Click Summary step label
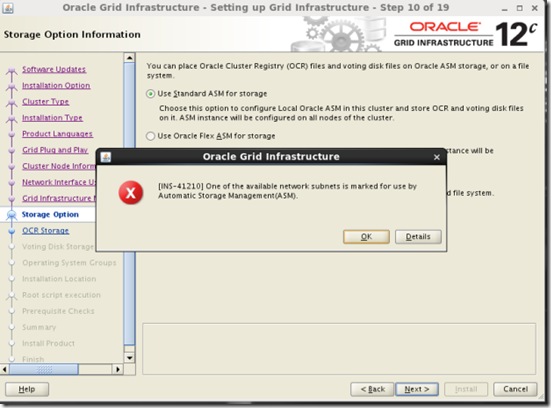This screenshot has width=551, height=408. (x=39, y=328)
